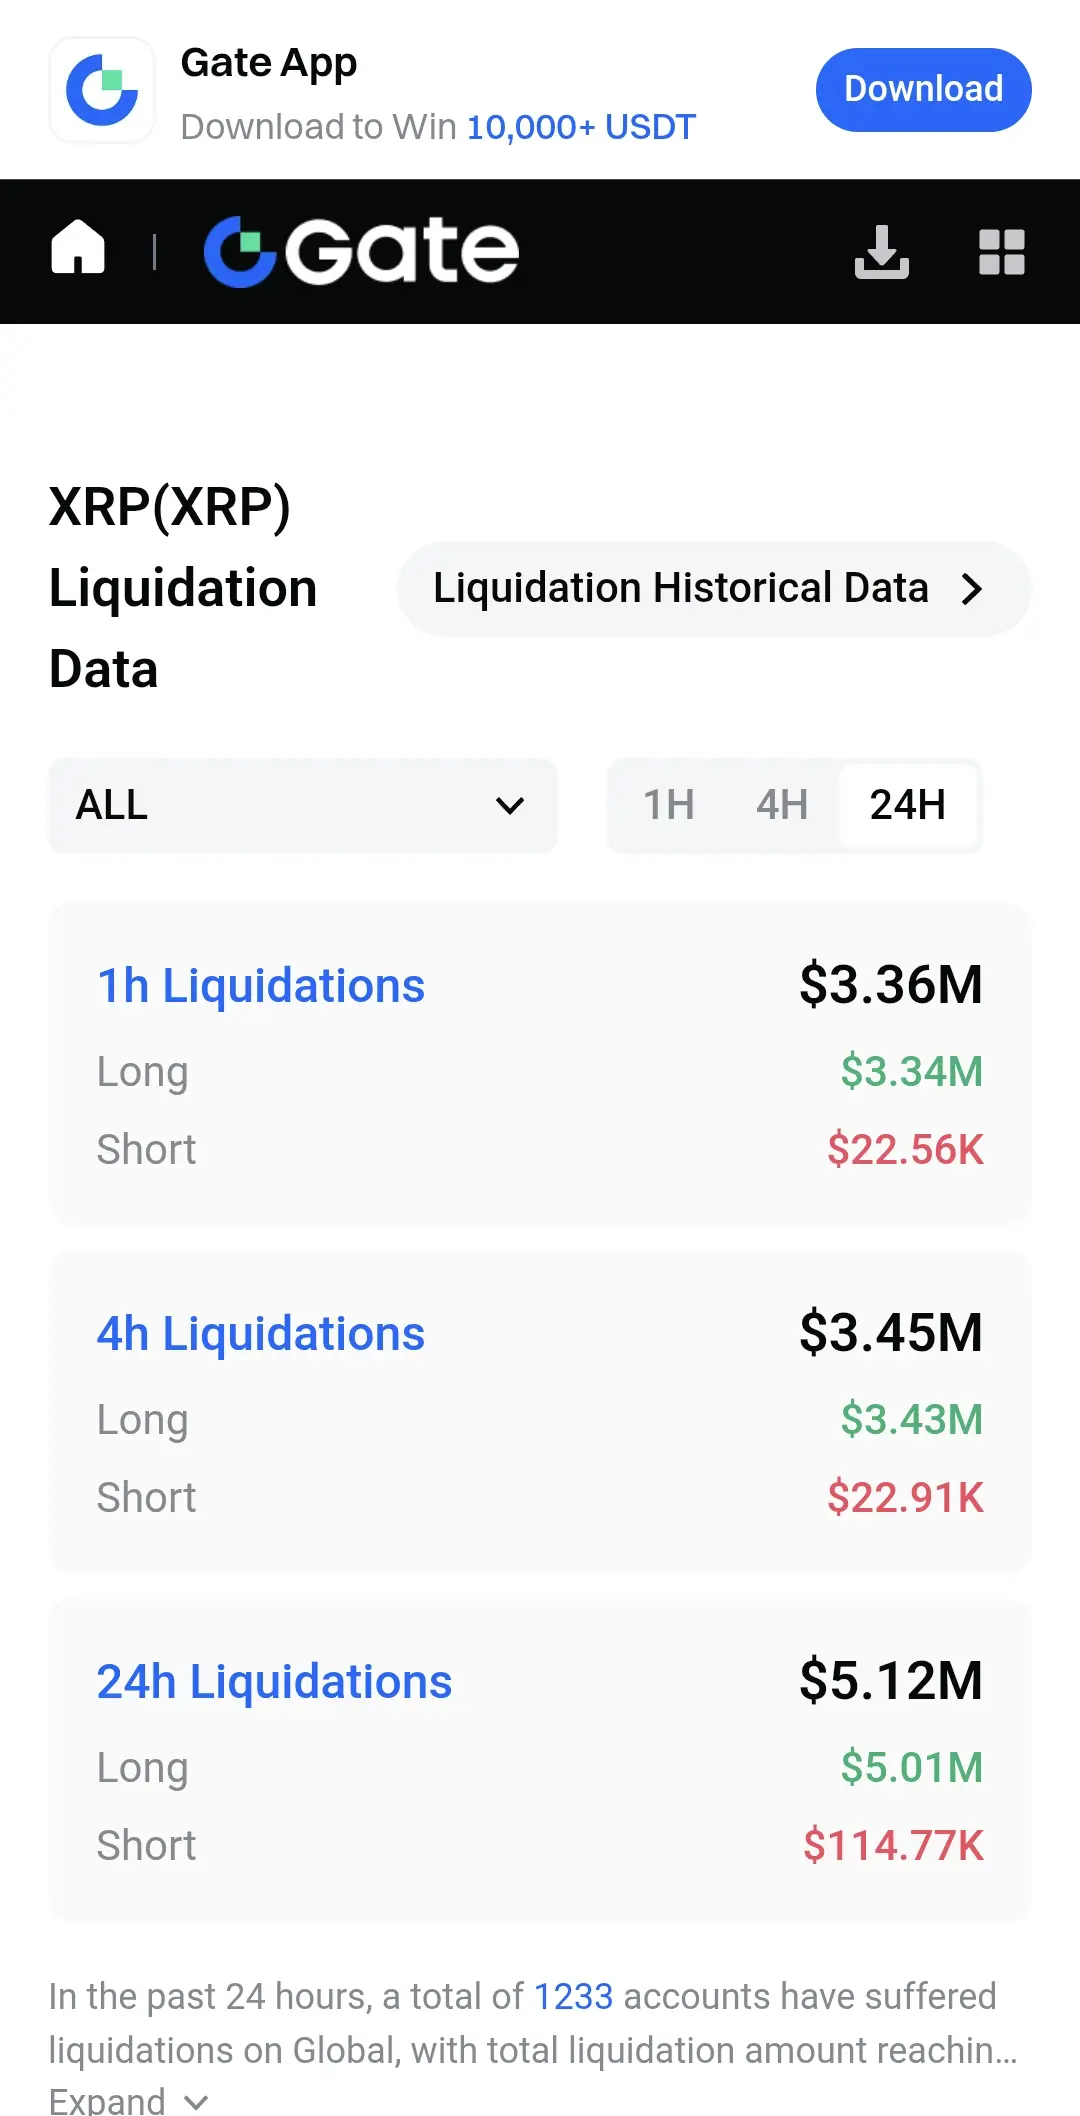The image size is (1080, 2116).
Task: Click the 24h Liquidations heading
Action: tap(274, 1682)
